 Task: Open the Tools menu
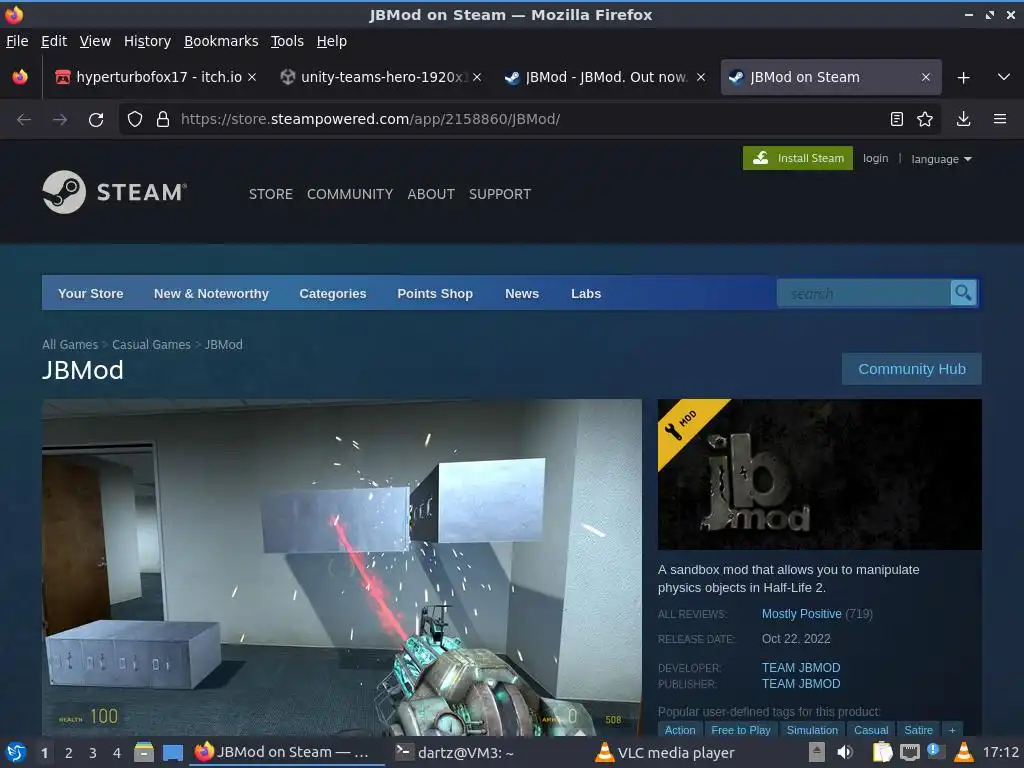287,41
